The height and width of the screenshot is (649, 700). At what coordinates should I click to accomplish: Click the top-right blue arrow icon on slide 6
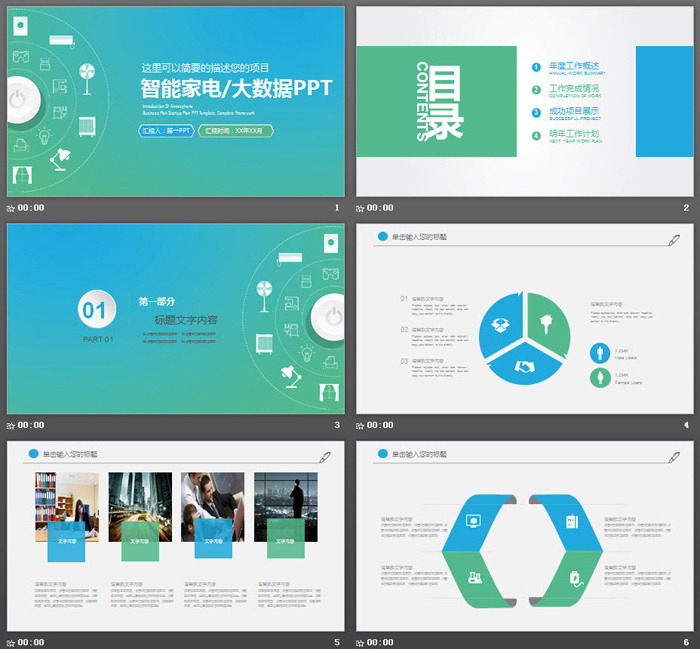tap(572, 521)
